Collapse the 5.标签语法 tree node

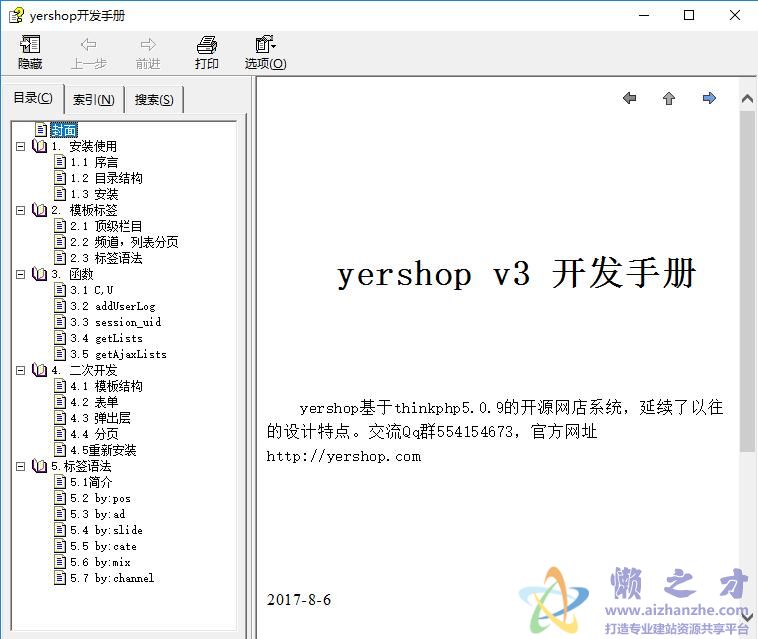[20, 466]
